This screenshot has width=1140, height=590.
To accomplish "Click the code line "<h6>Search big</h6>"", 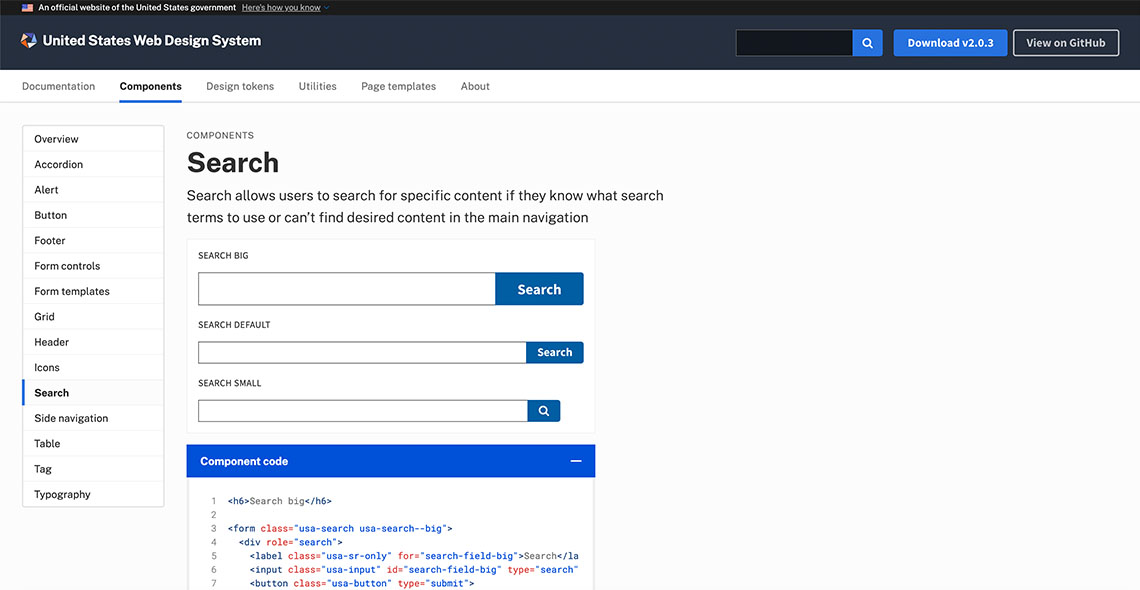I will pyautogui.click(x=280, y=501).
